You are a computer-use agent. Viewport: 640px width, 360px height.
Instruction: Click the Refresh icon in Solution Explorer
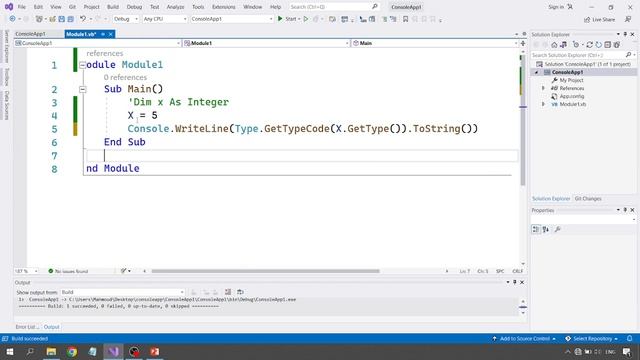(598, 44)
